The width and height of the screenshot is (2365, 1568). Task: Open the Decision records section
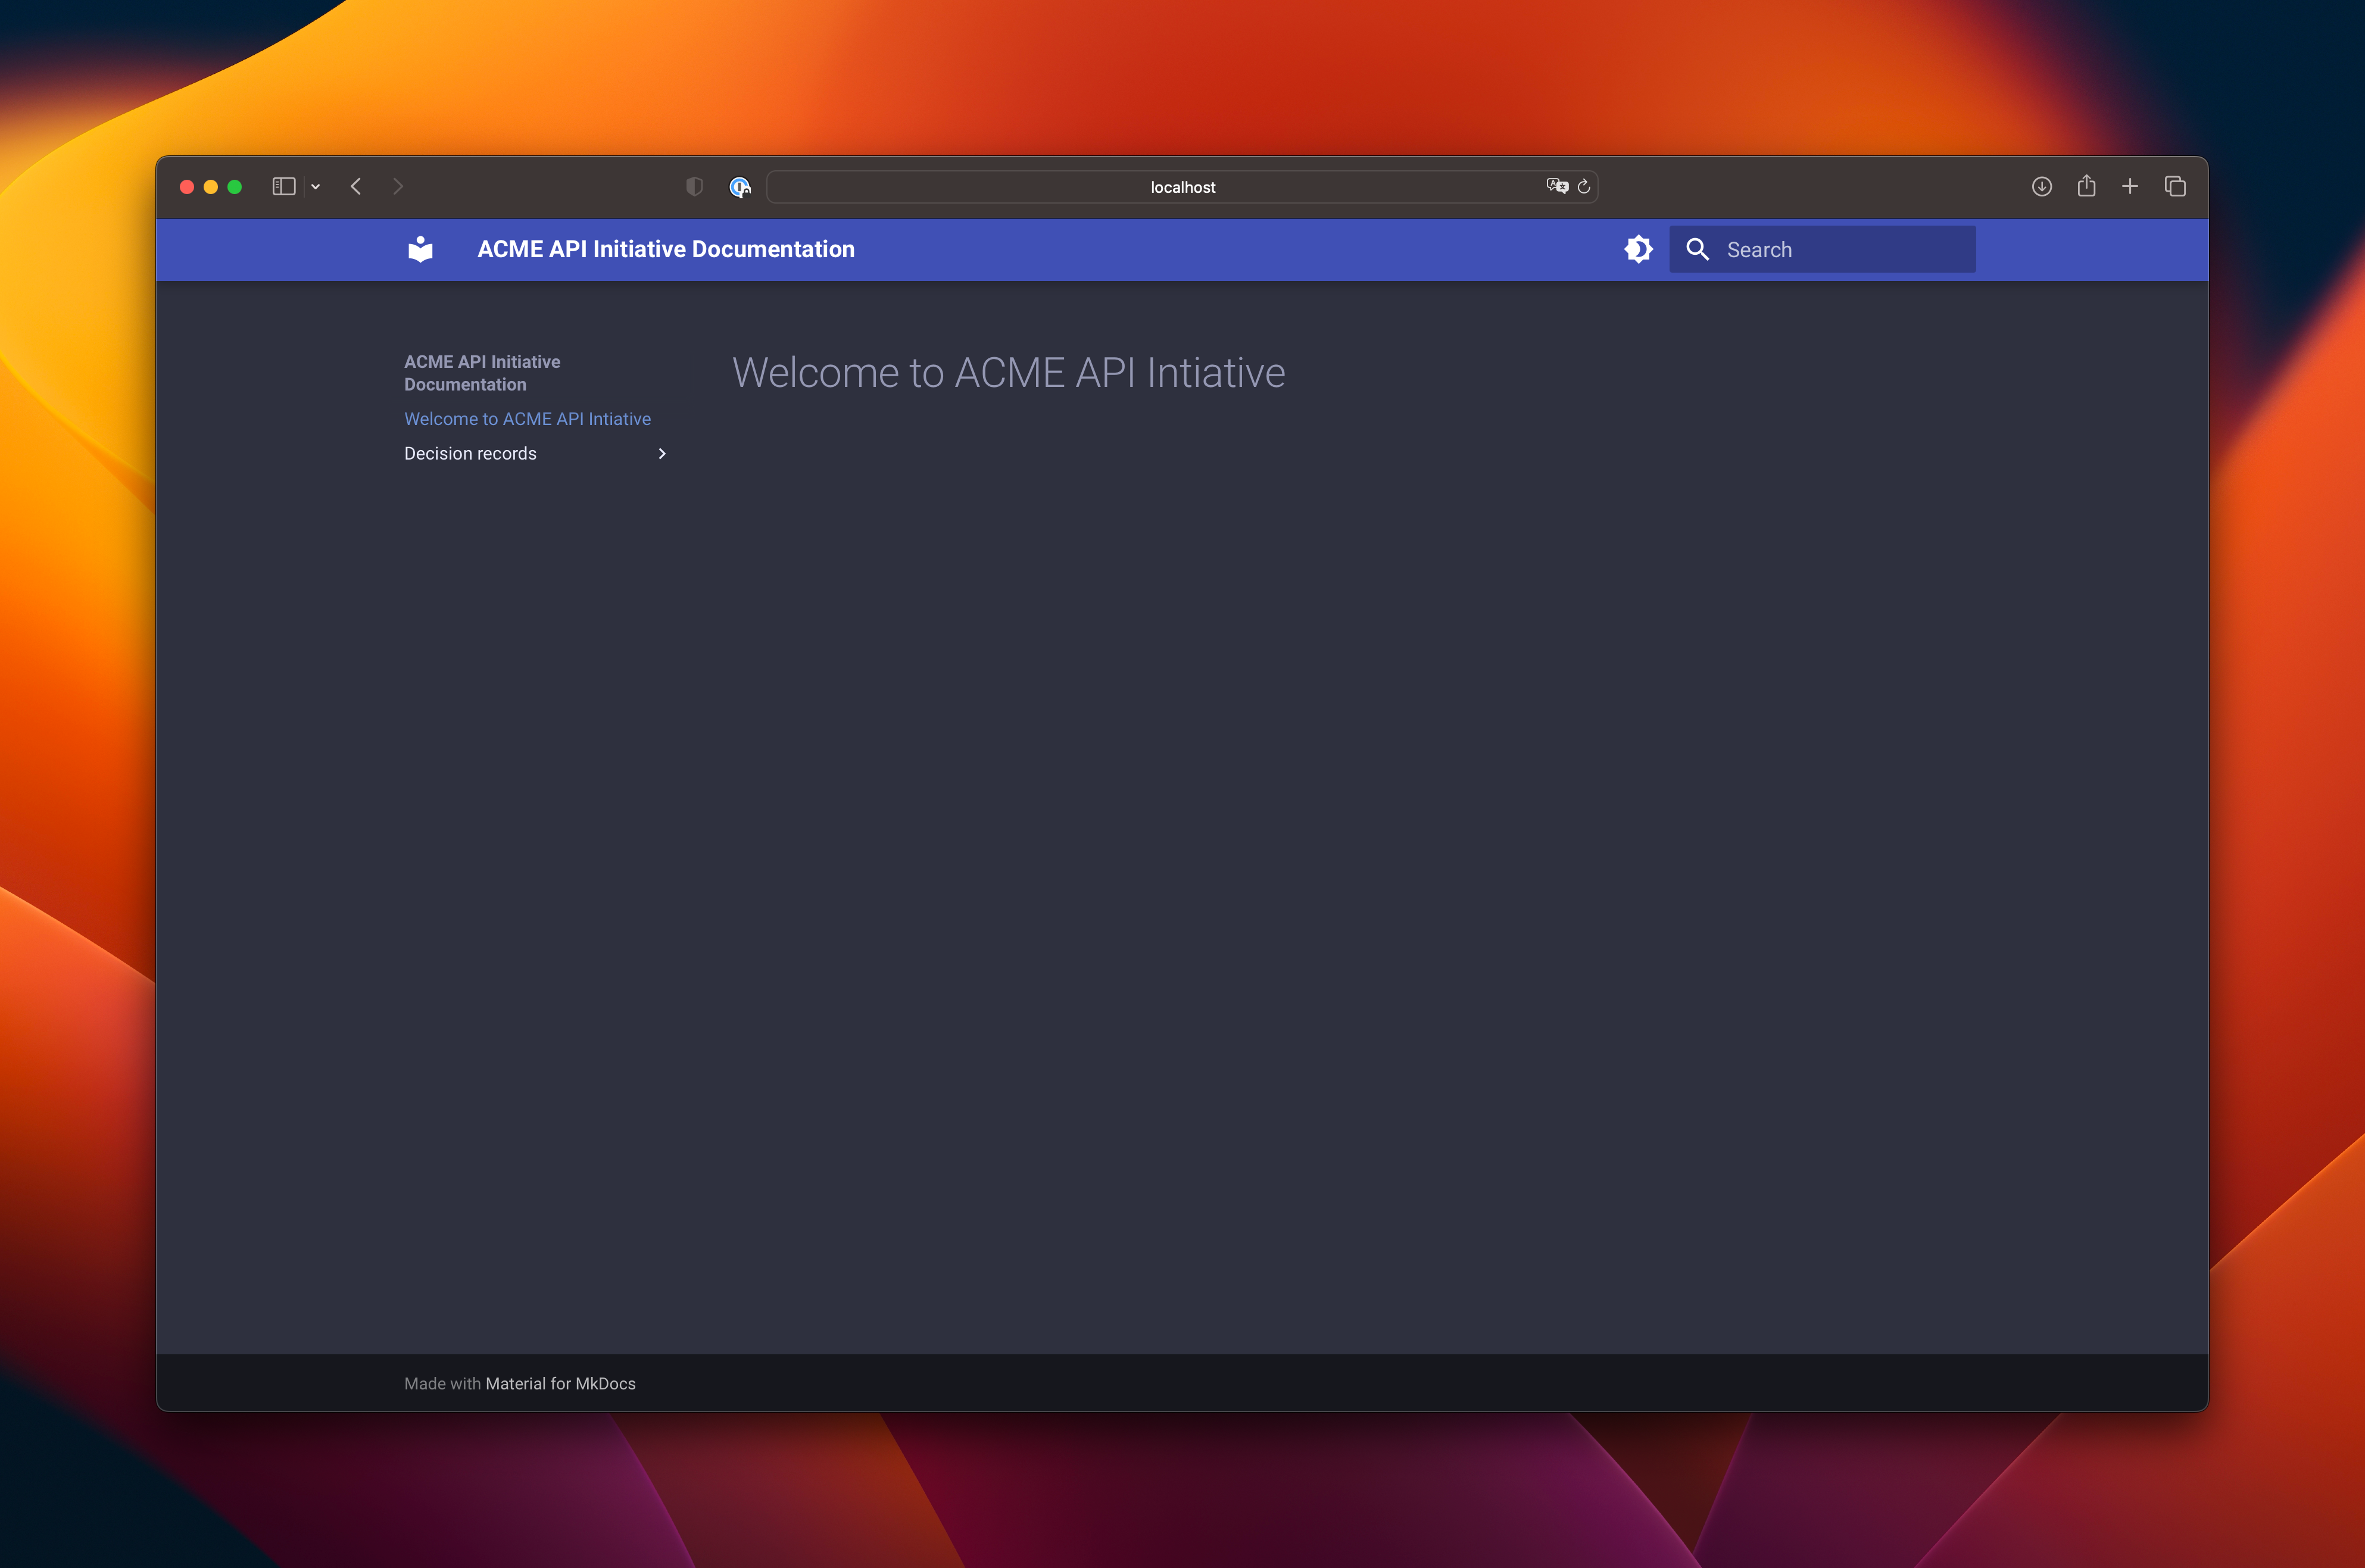tap(470, 454)
